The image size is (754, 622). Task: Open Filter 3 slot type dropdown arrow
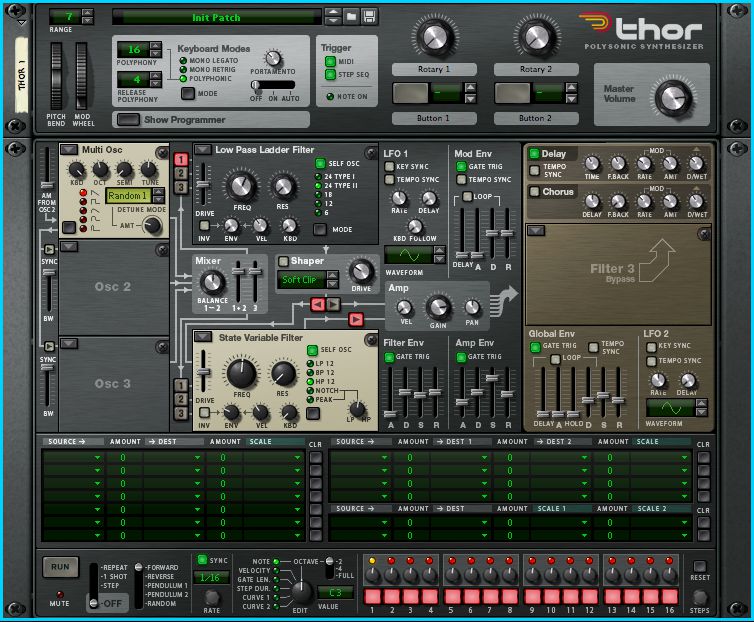(x=536, y=231)
